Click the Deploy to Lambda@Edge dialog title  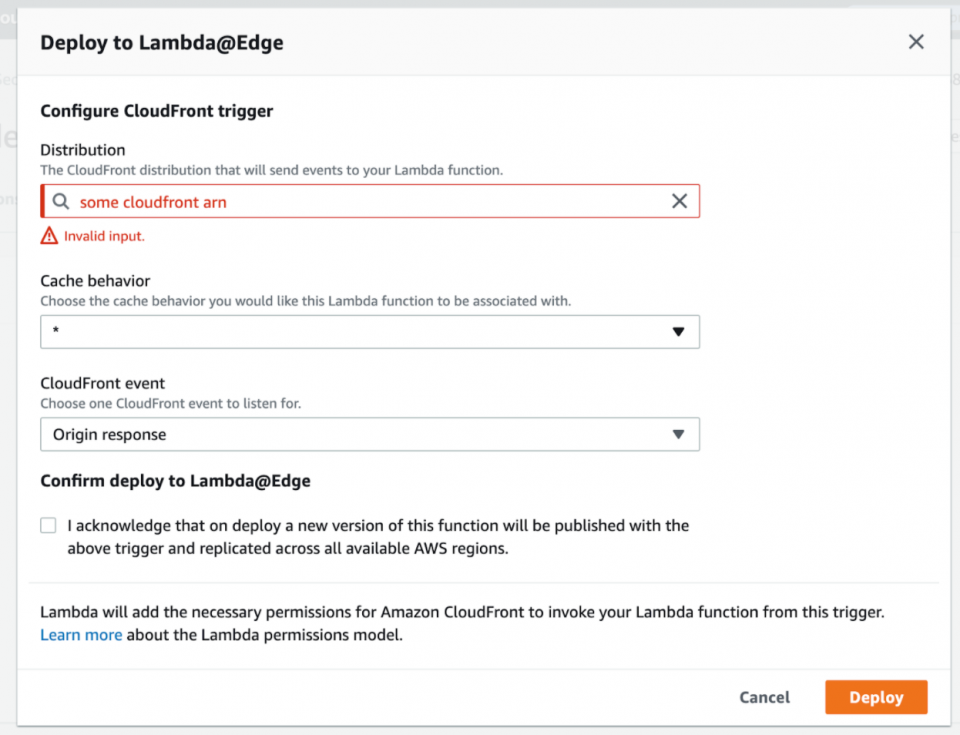[161, 42]
